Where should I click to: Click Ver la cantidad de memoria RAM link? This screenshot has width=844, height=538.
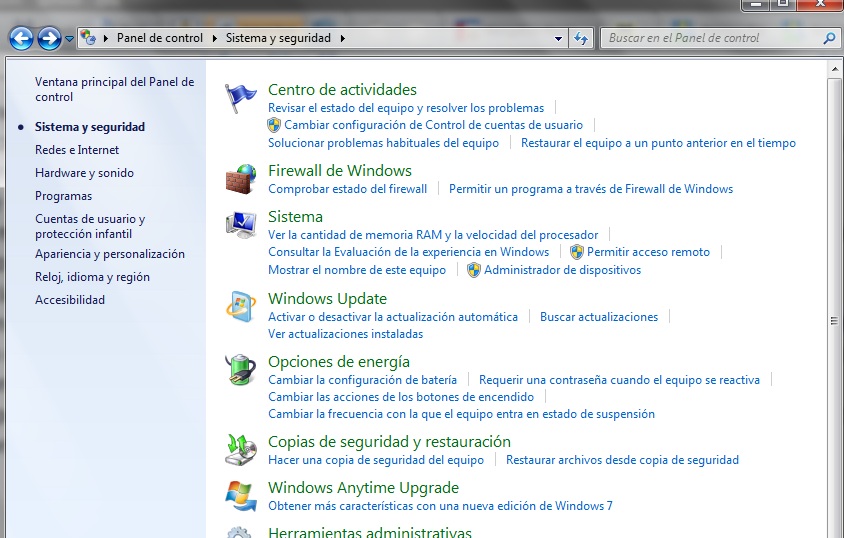[433, 235]
